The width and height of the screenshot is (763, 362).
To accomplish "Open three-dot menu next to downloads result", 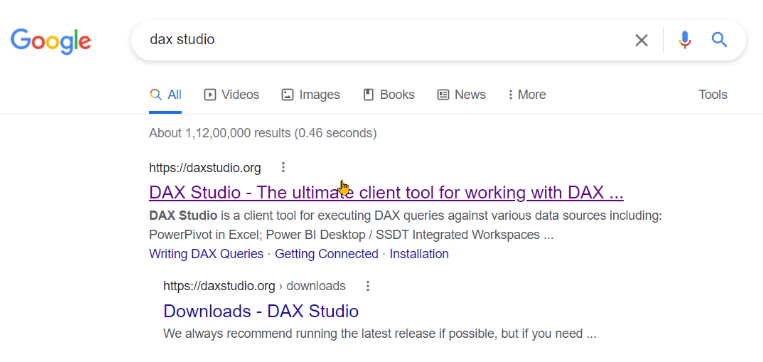I will point(368,286).
